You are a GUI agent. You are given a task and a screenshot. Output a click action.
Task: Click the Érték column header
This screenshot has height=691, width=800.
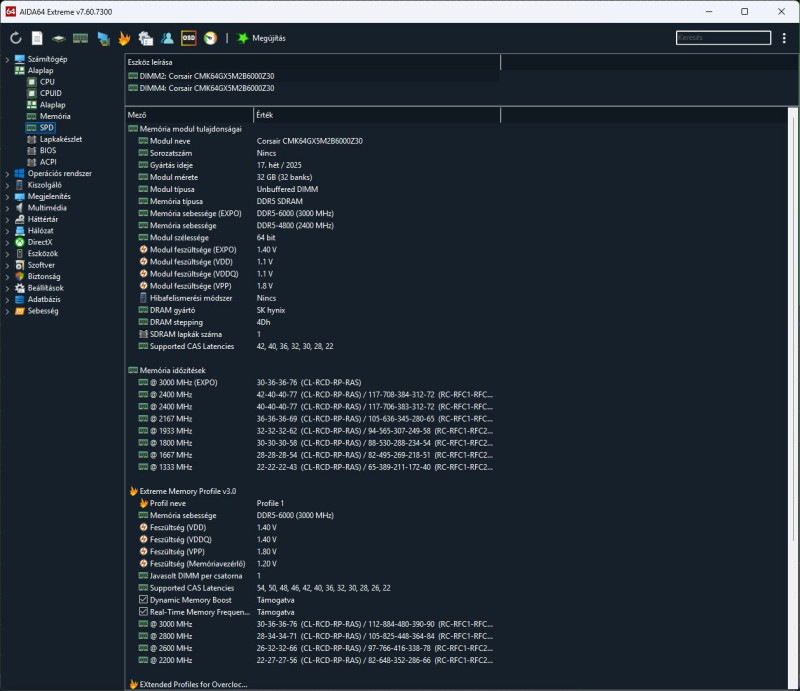377,115
